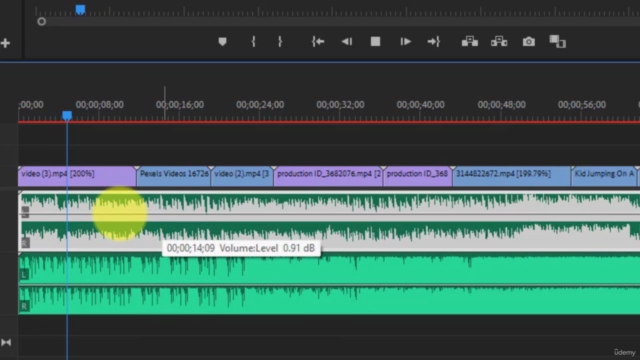Click the volume rubber band on the grey audio clip
This screenshot has height=360, width=640.
(329, 214)
